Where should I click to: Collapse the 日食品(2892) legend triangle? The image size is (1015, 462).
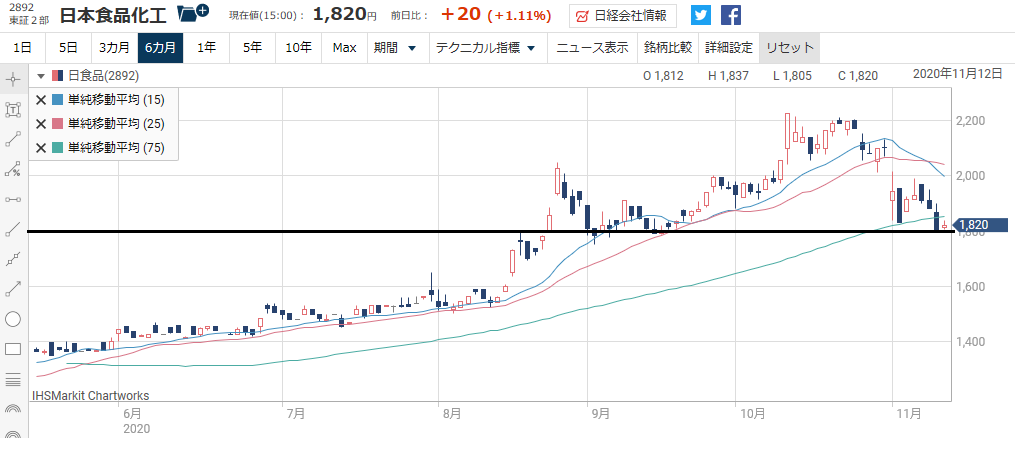41,76
